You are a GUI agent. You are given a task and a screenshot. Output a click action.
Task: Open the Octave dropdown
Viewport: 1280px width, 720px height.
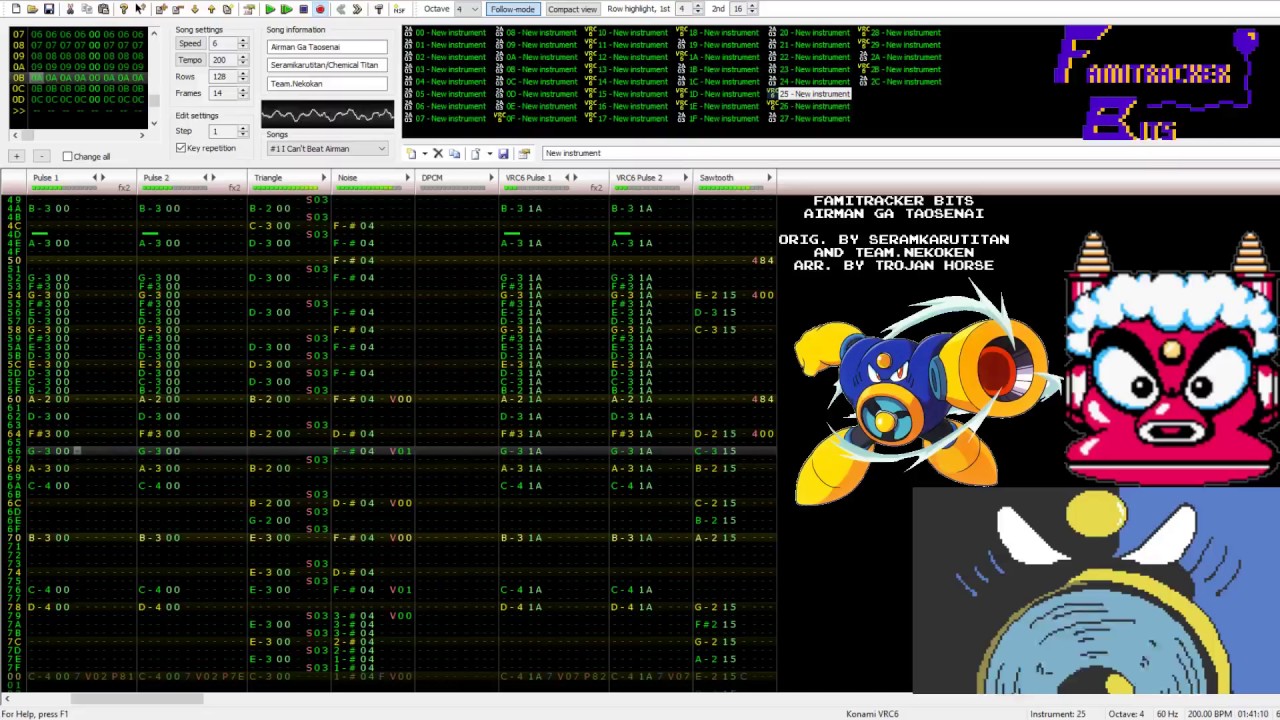[x=467, y=9]
